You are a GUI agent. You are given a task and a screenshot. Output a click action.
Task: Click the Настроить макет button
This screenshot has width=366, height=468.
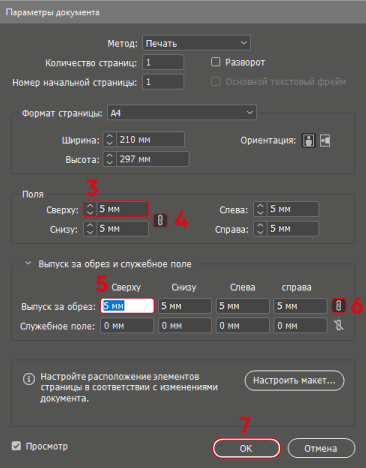pyautogui.click(x=294, y=380)
